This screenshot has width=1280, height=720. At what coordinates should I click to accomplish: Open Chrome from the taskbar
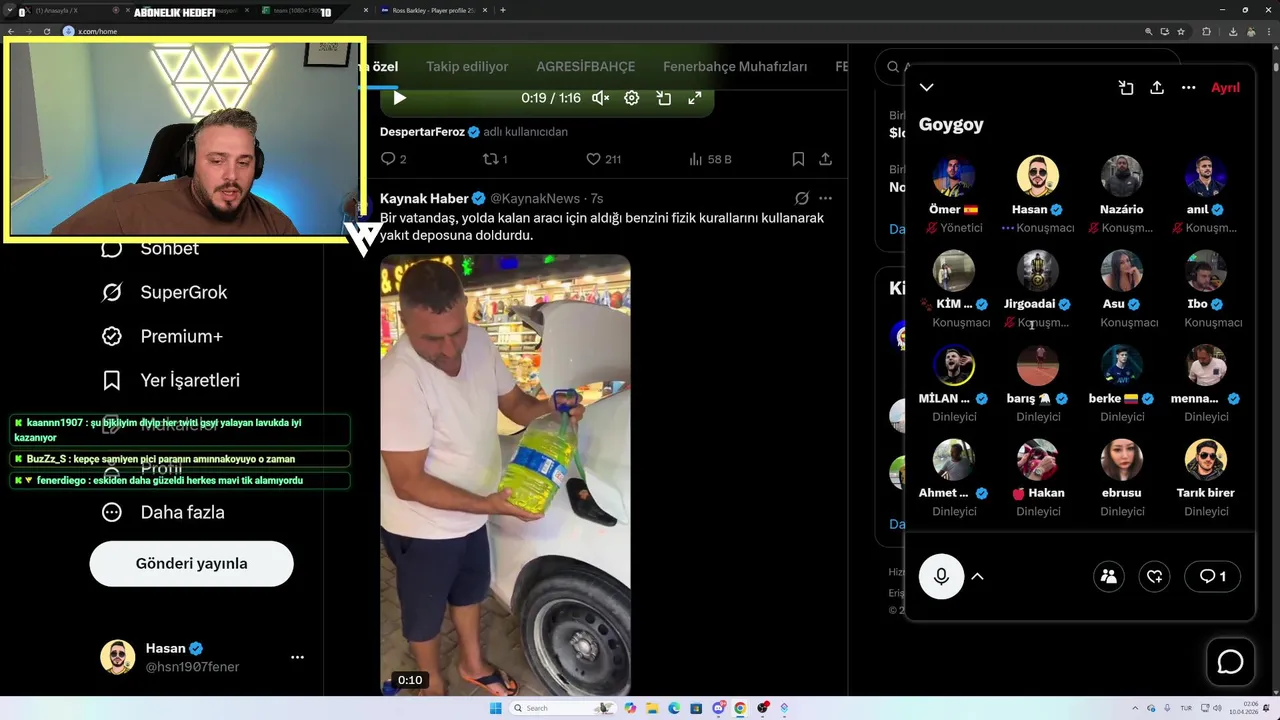[740, 708]
